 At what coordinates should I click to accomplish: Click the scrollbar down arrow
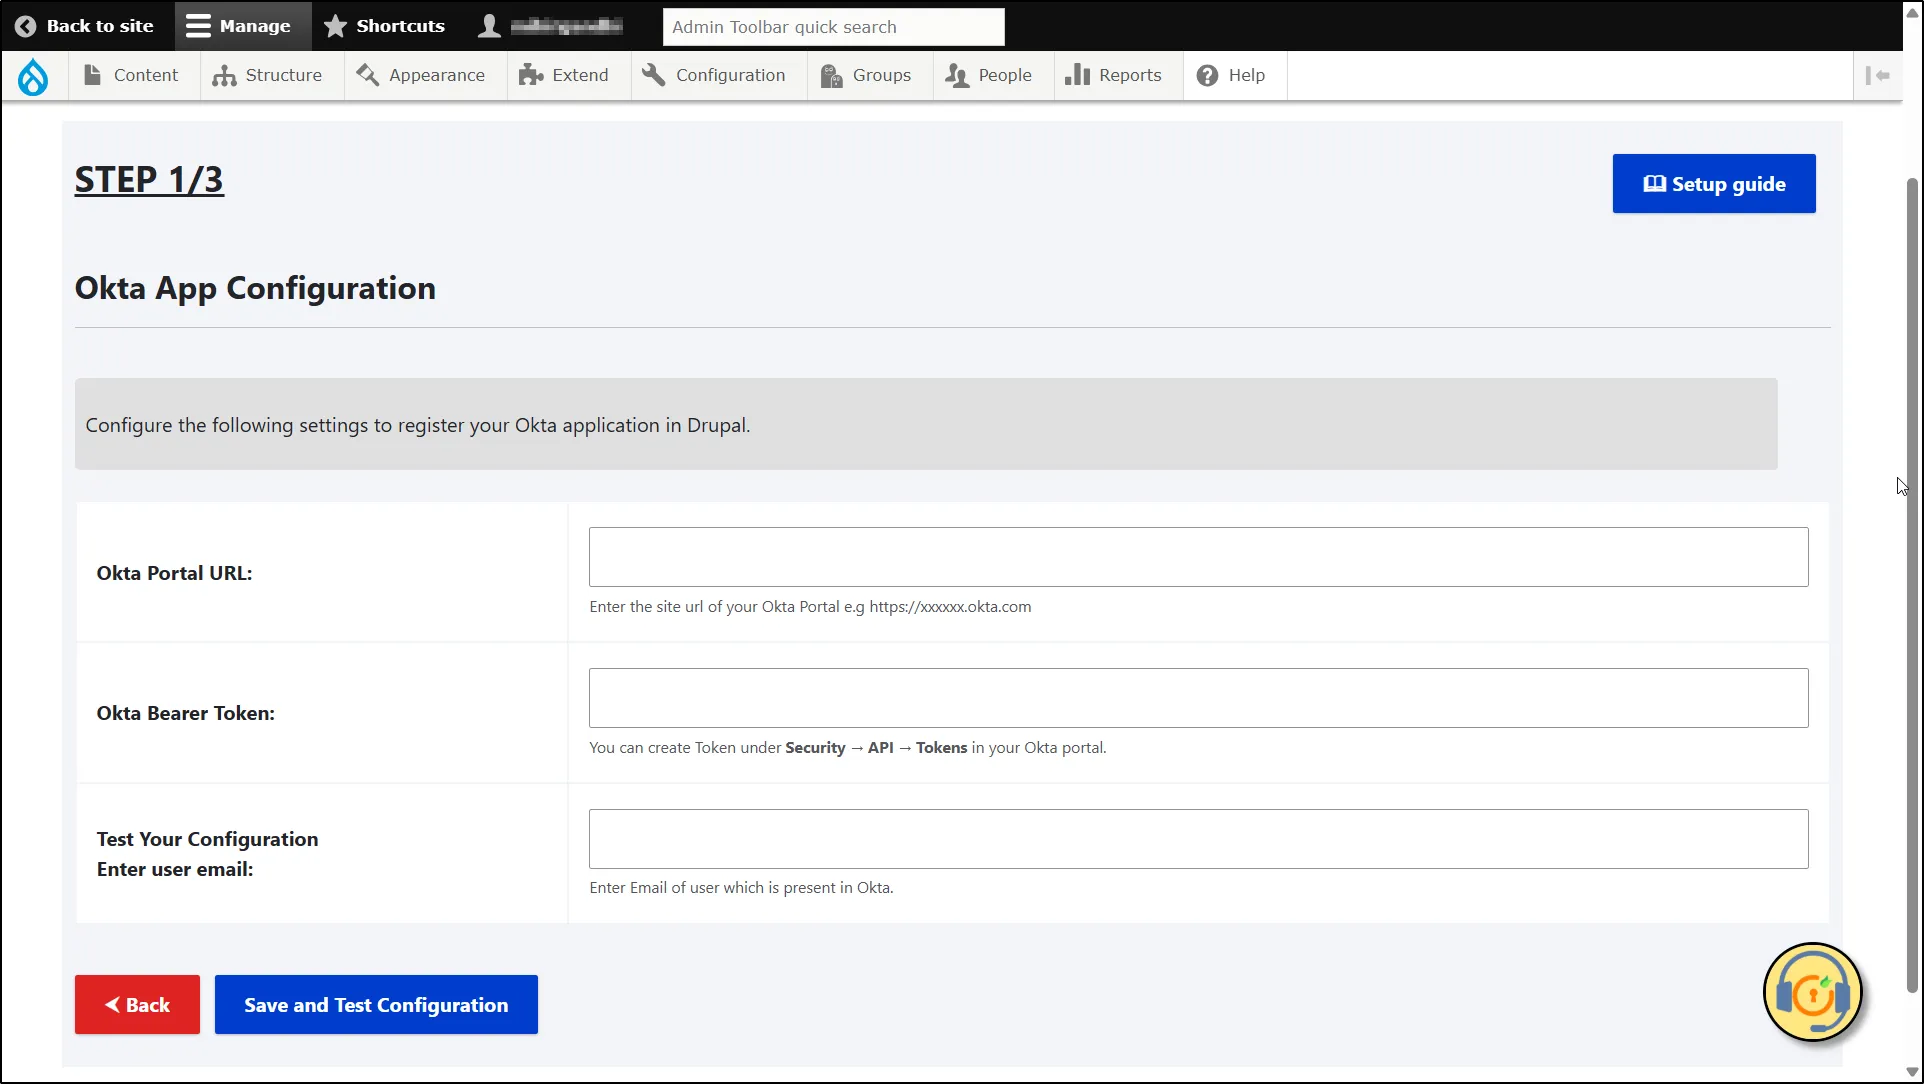click(1913, 1073)
